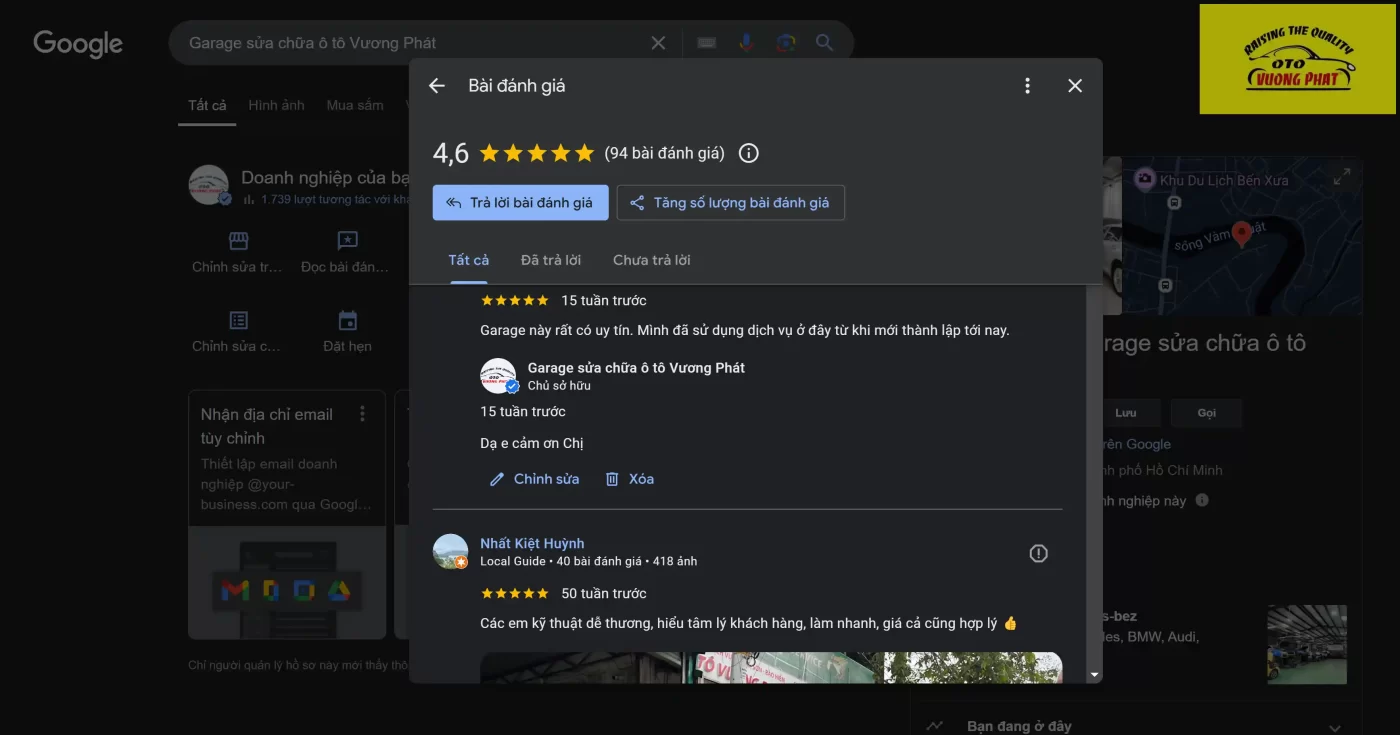Start voice search with microphone icon
This screenshot has height=735, width=1400.
pyautogui.click(x=746, y=43)
